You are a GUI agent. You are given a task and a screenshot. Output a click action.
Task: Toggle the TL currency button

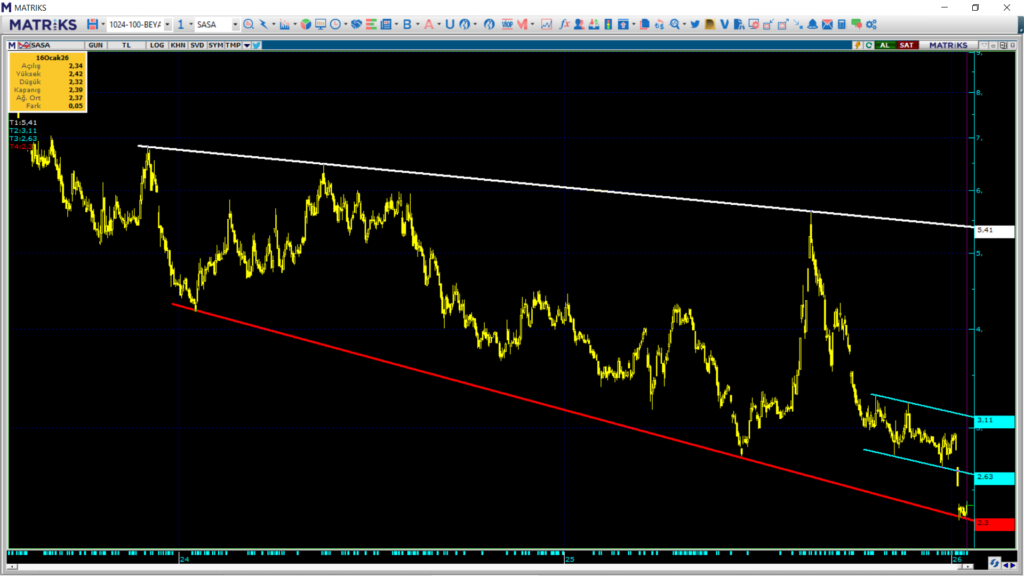click(x=126, y=45)
